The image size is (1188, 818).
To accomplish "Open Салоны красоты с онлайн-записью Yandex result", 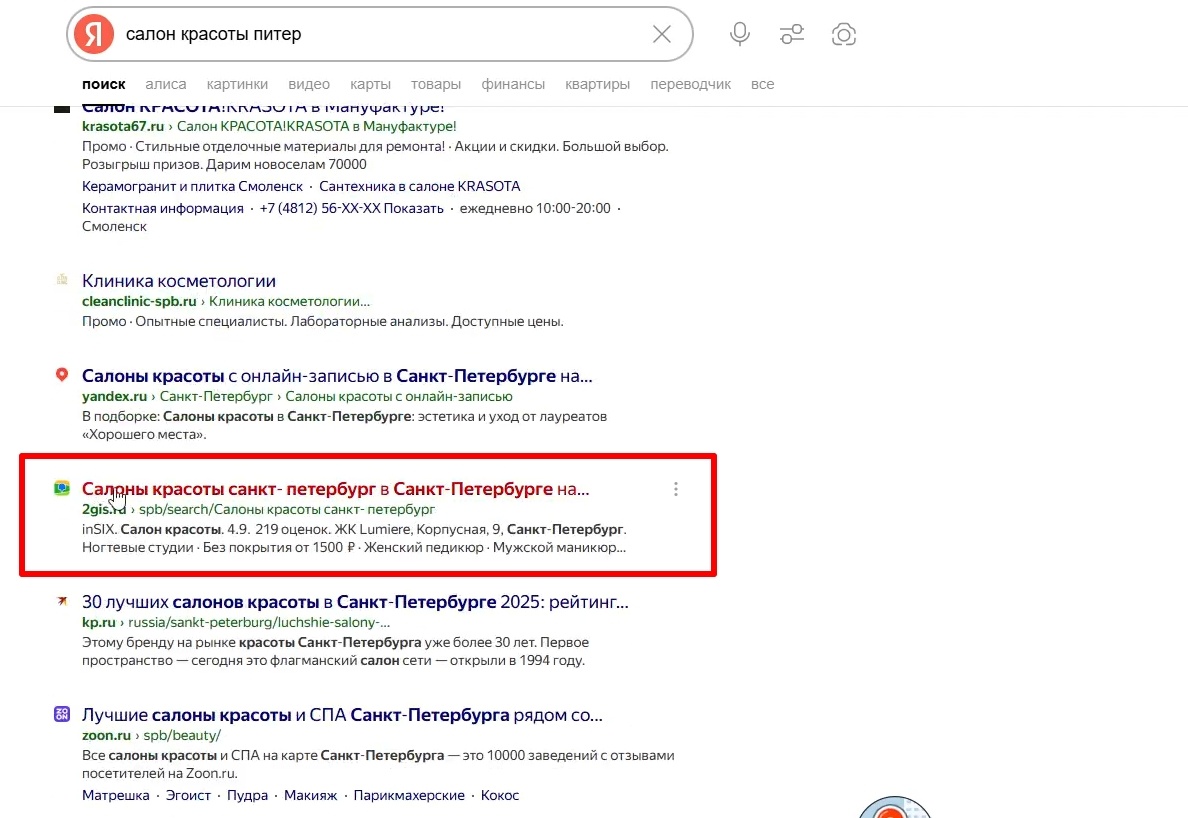I will click(x=337, y=376).
